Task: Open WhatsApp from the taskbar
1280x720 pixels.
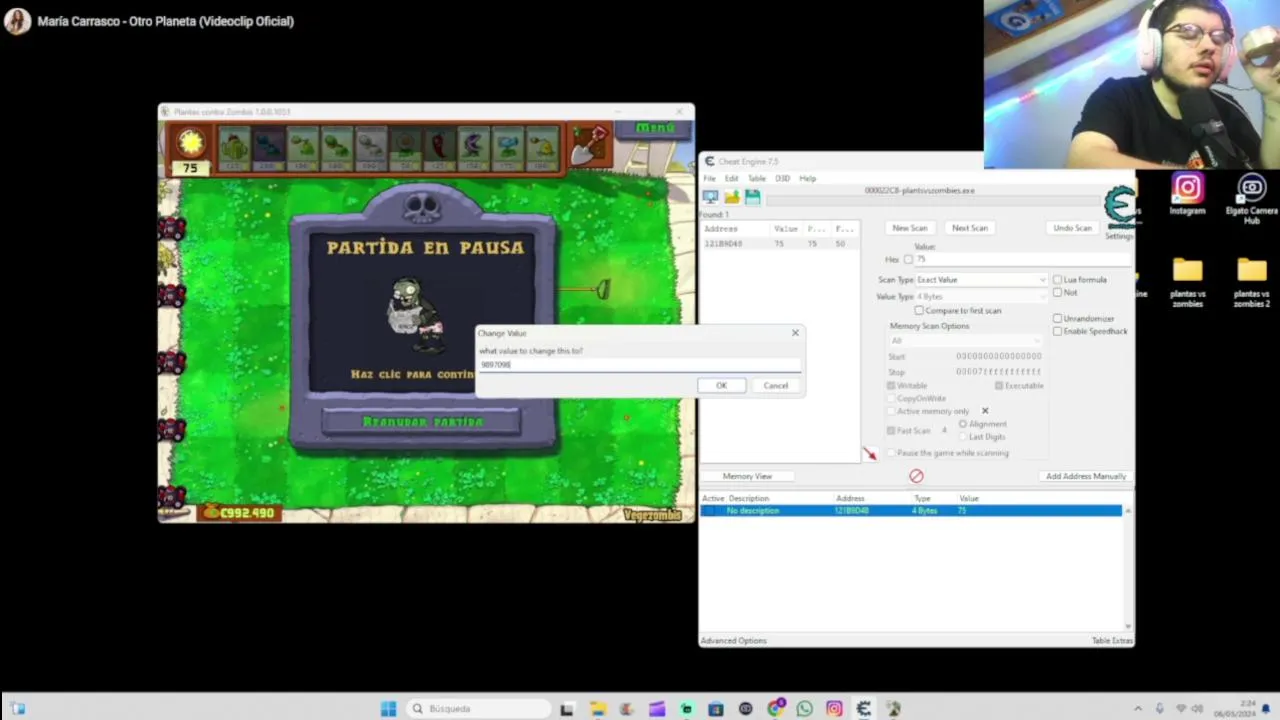Action: coord(805,709)
